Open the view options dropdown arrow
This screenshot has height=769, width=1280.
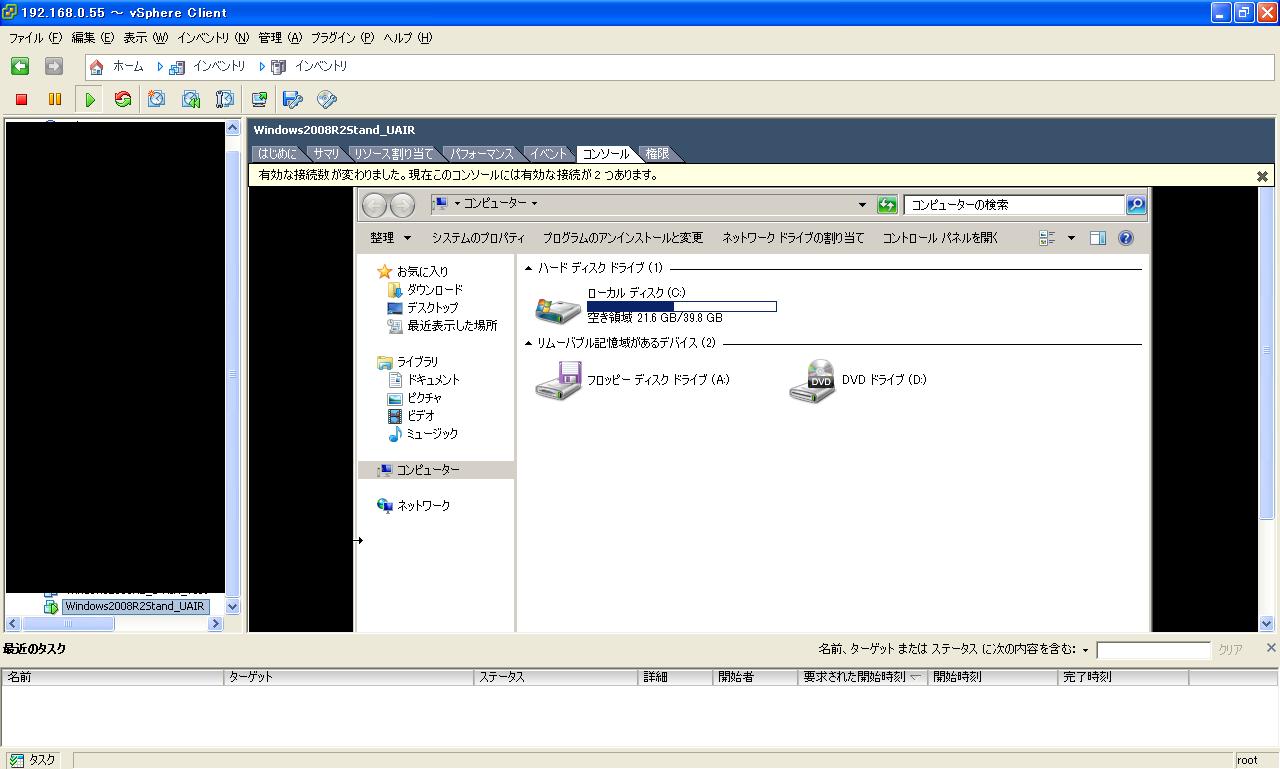[1071, 238]
